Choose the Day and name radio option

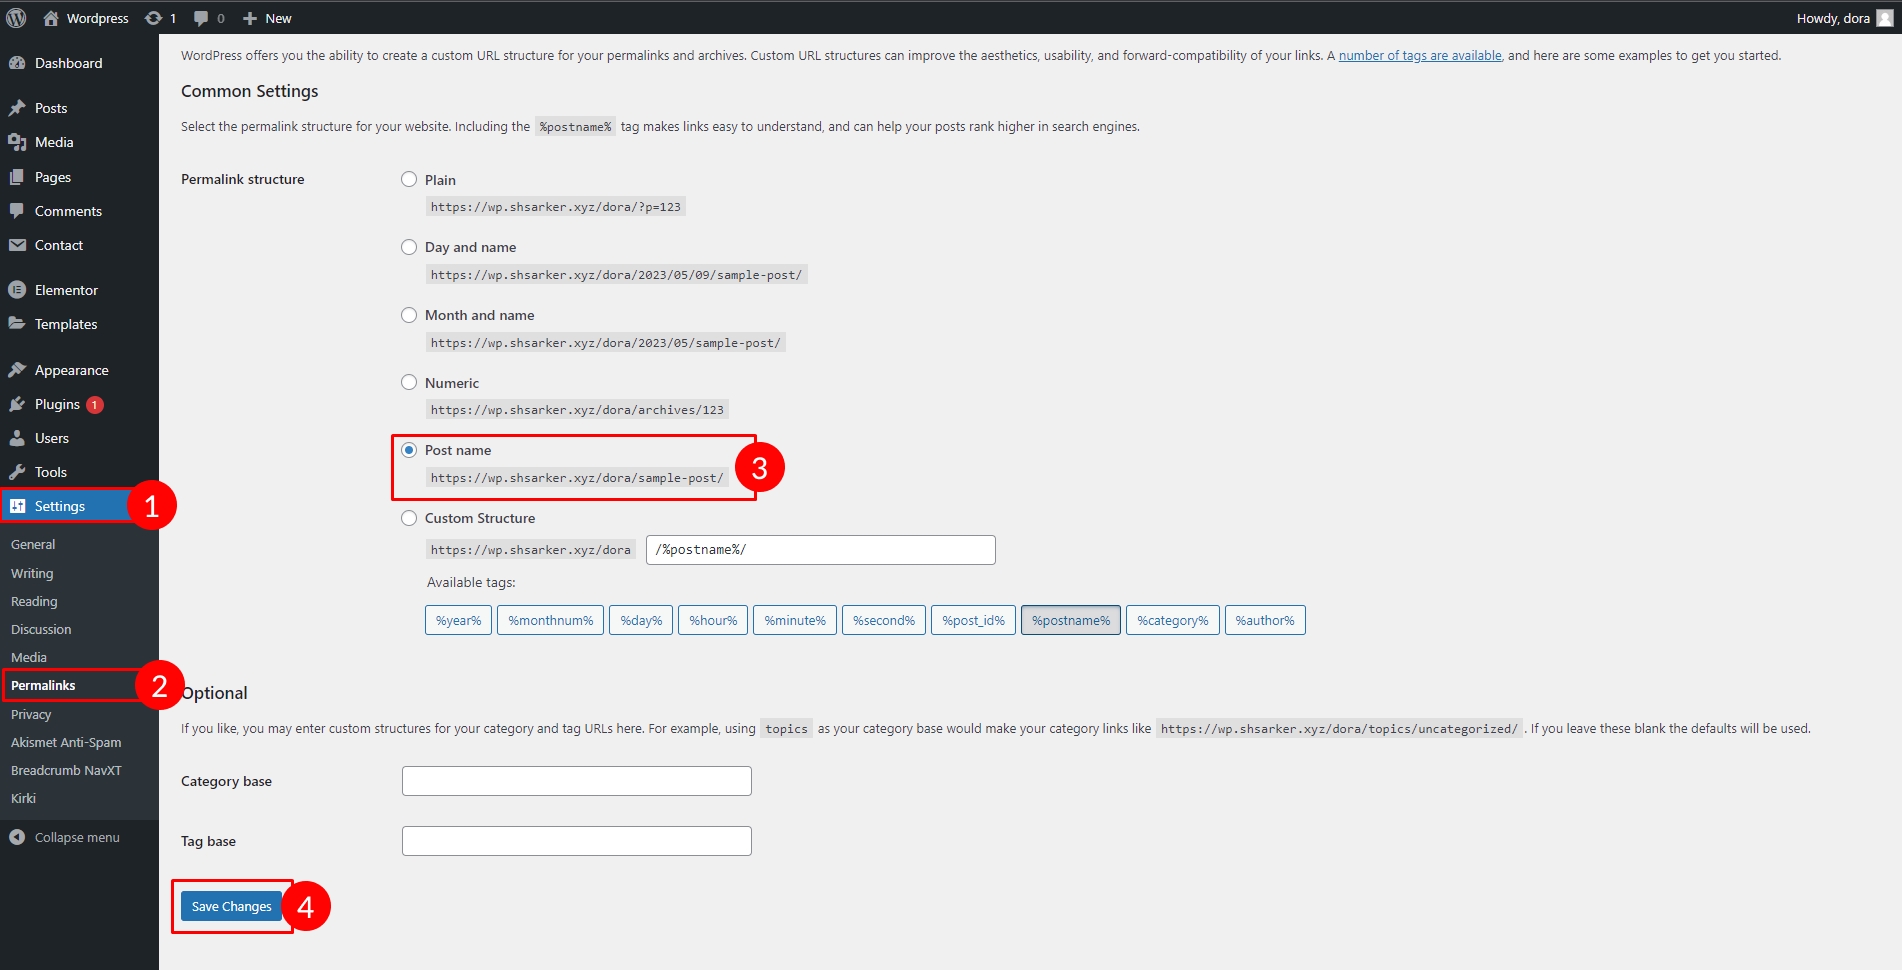(x=409, y=247)
